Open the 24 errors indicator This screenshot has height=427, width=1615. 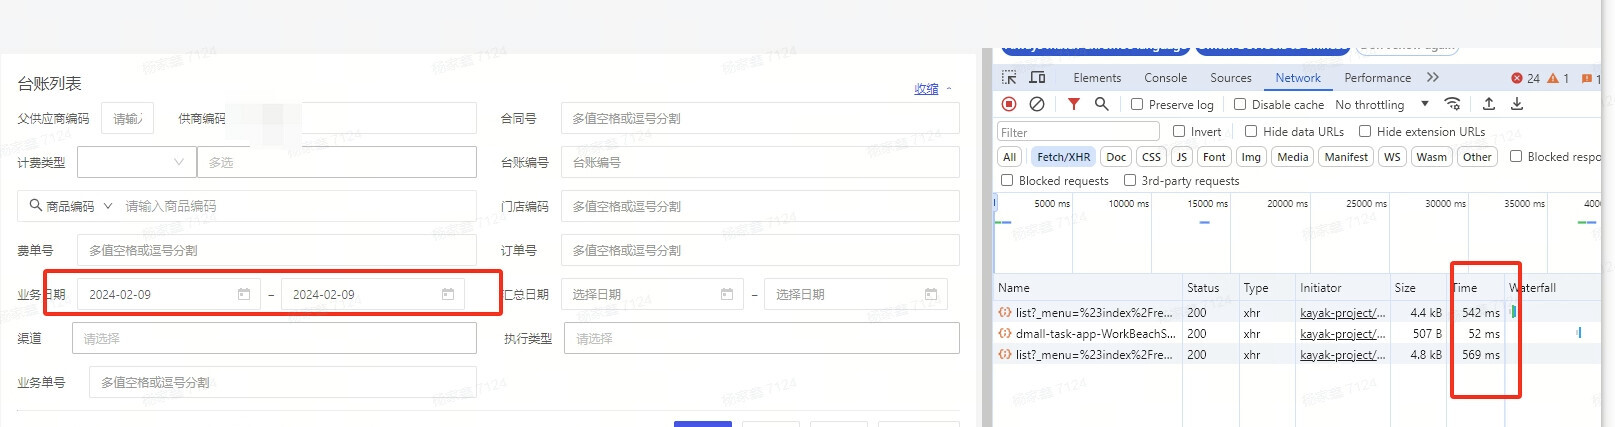click(x=1525, y=78)
